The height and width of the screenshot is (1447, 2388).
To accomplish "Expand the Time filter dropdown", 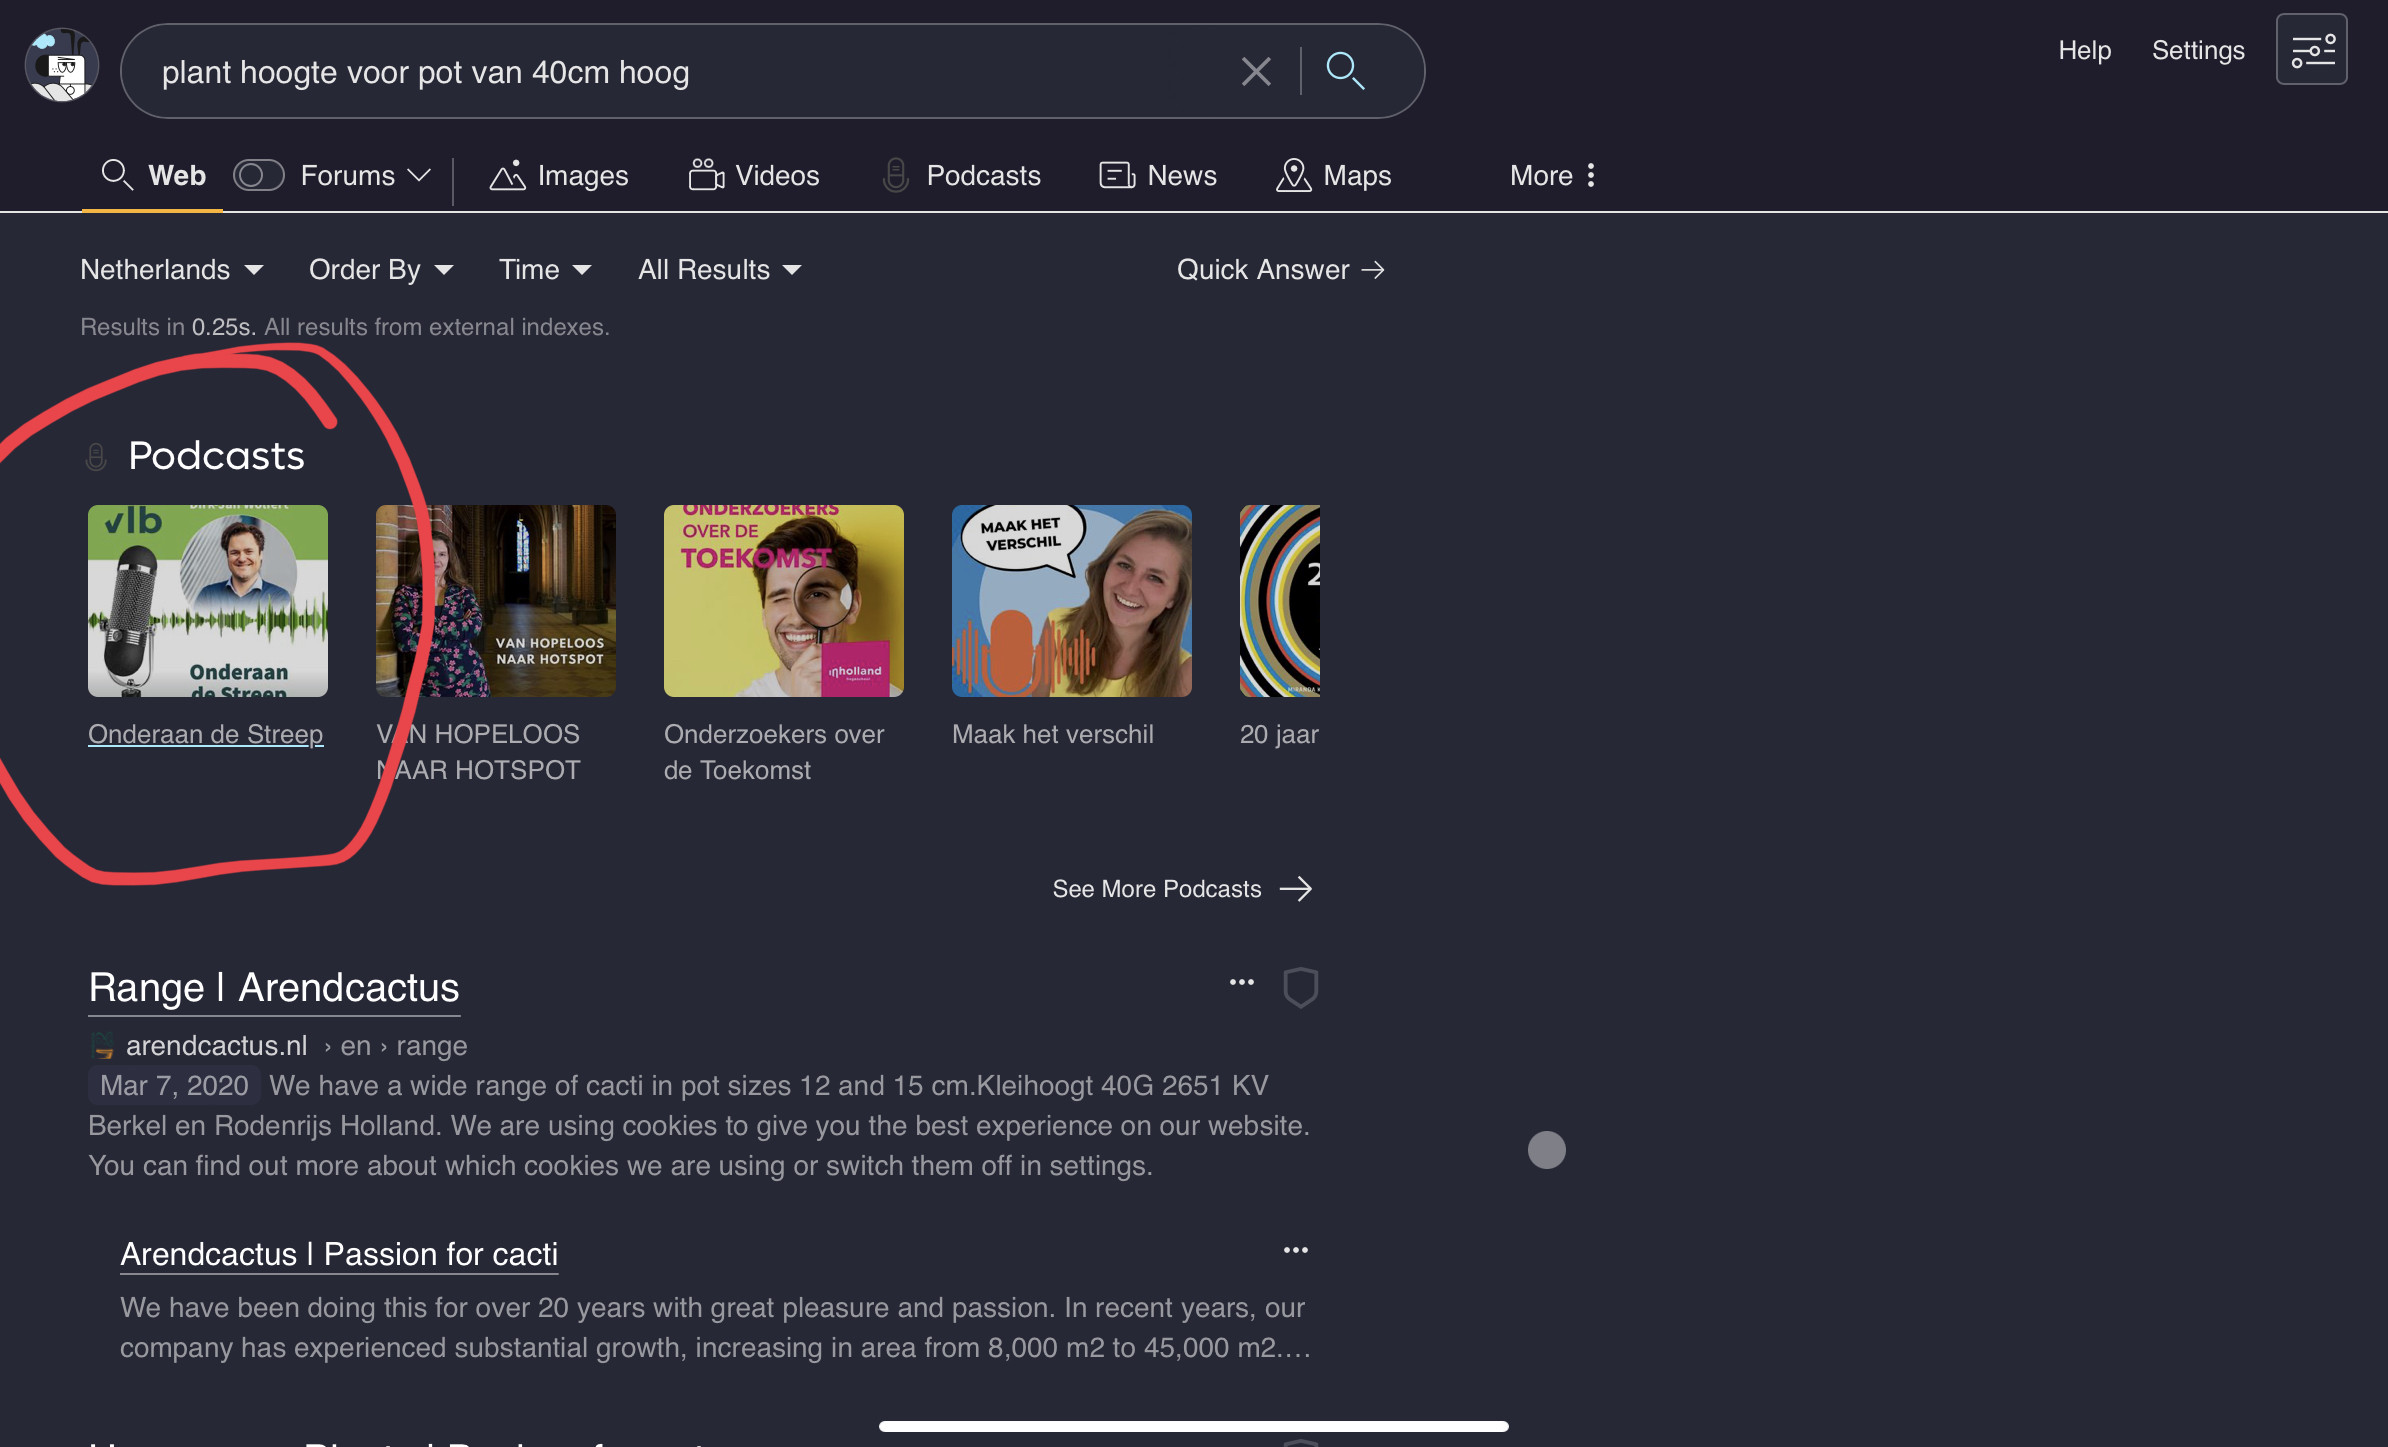I will pos(545,269).
